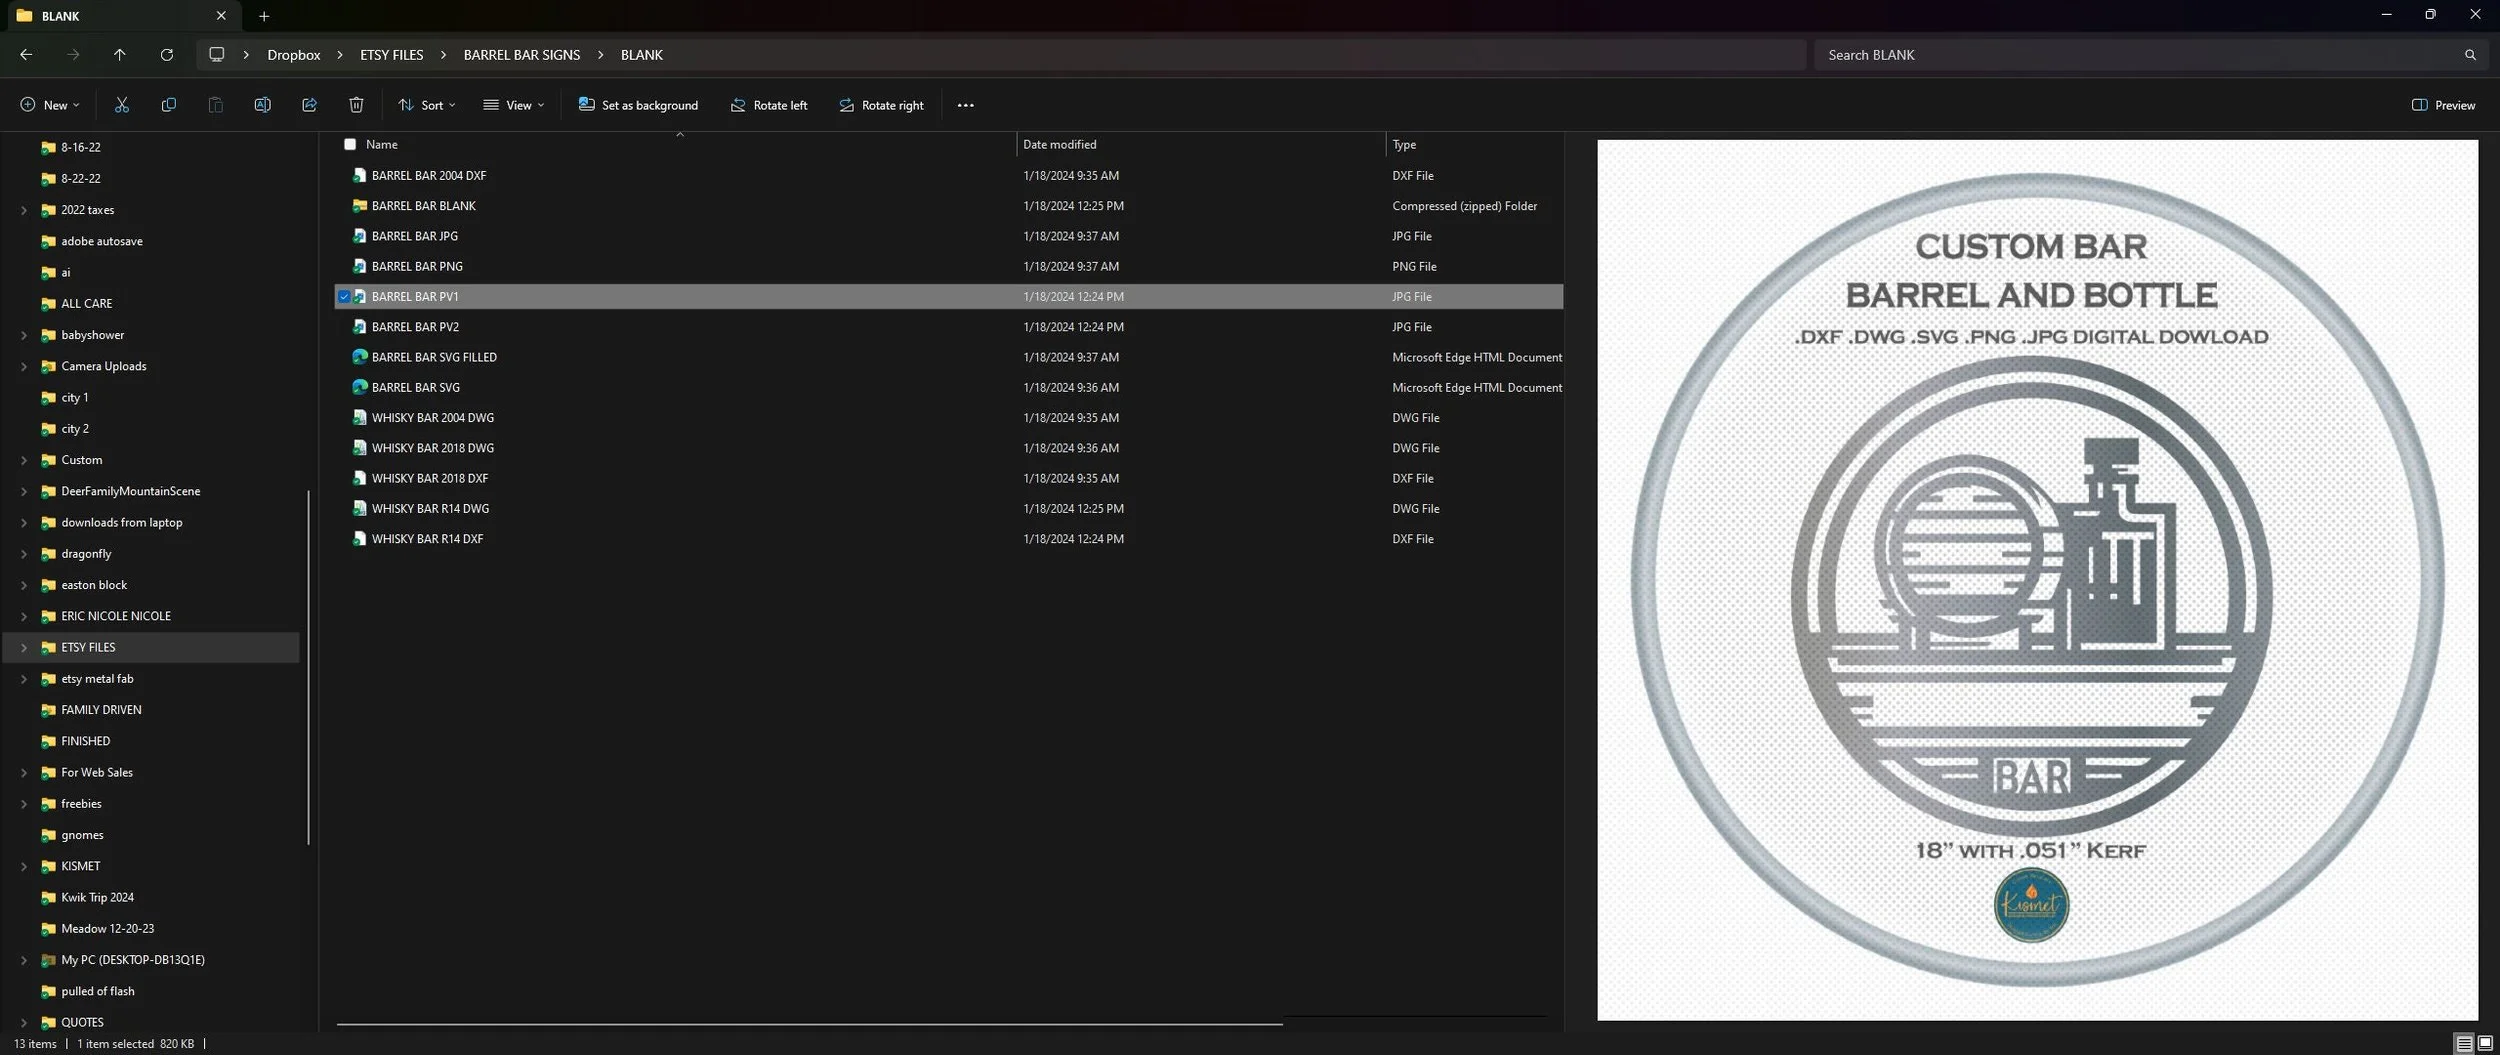The image size is (2500, 1055).
Task: Click the sidebar vertical scrollbar
Action: coord(308,667)
